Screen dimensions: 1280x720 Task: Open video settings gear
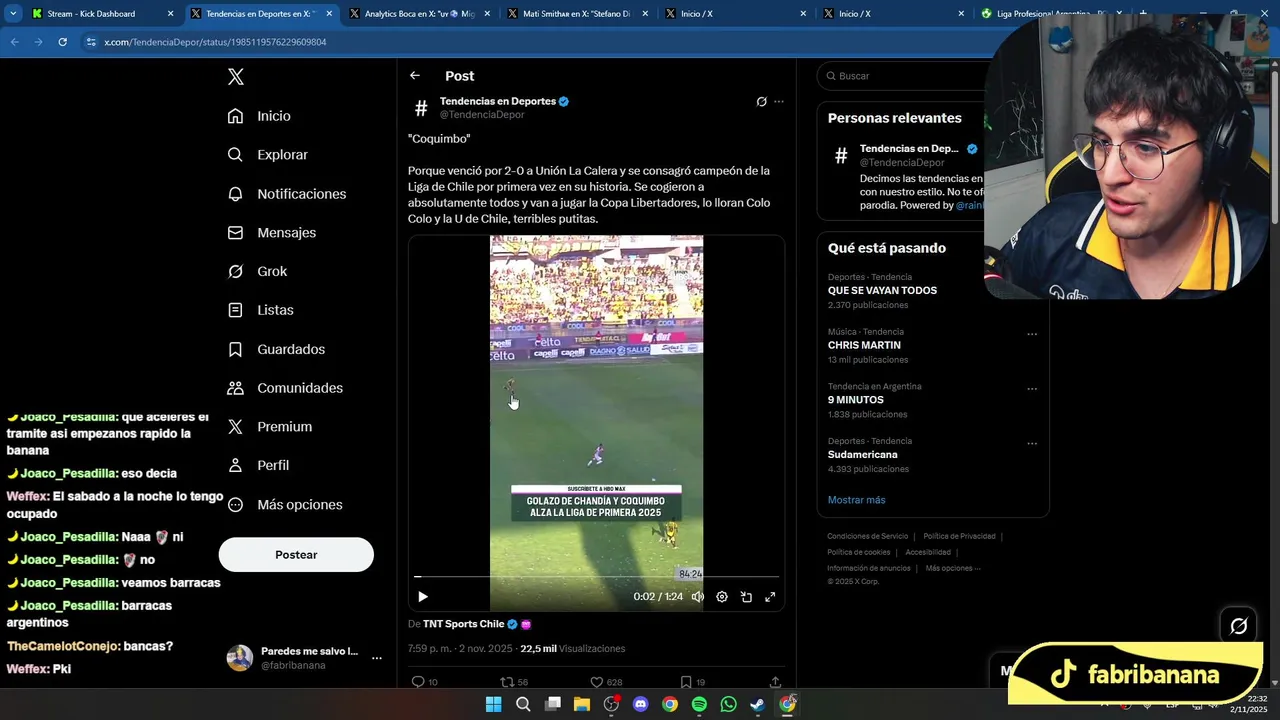click(722, 597)
